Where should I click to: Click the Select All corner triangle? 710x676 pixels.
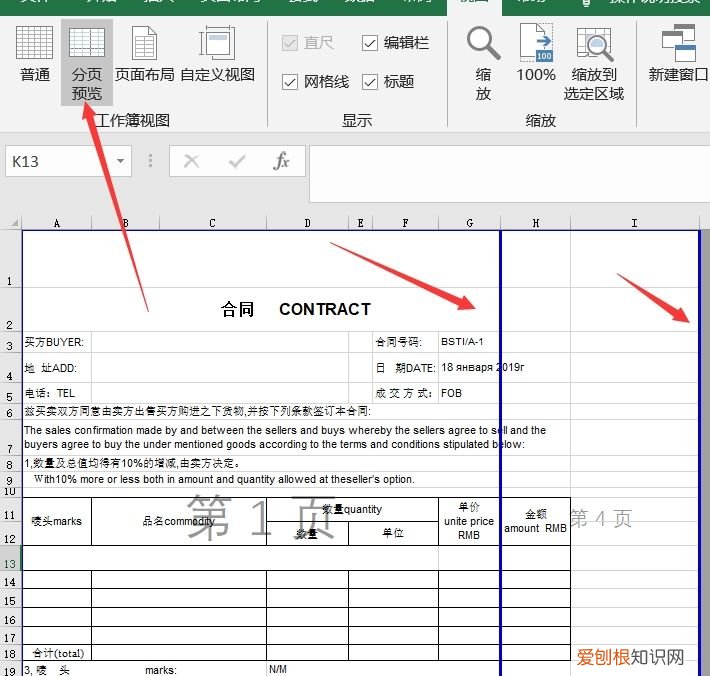[14, 223]
